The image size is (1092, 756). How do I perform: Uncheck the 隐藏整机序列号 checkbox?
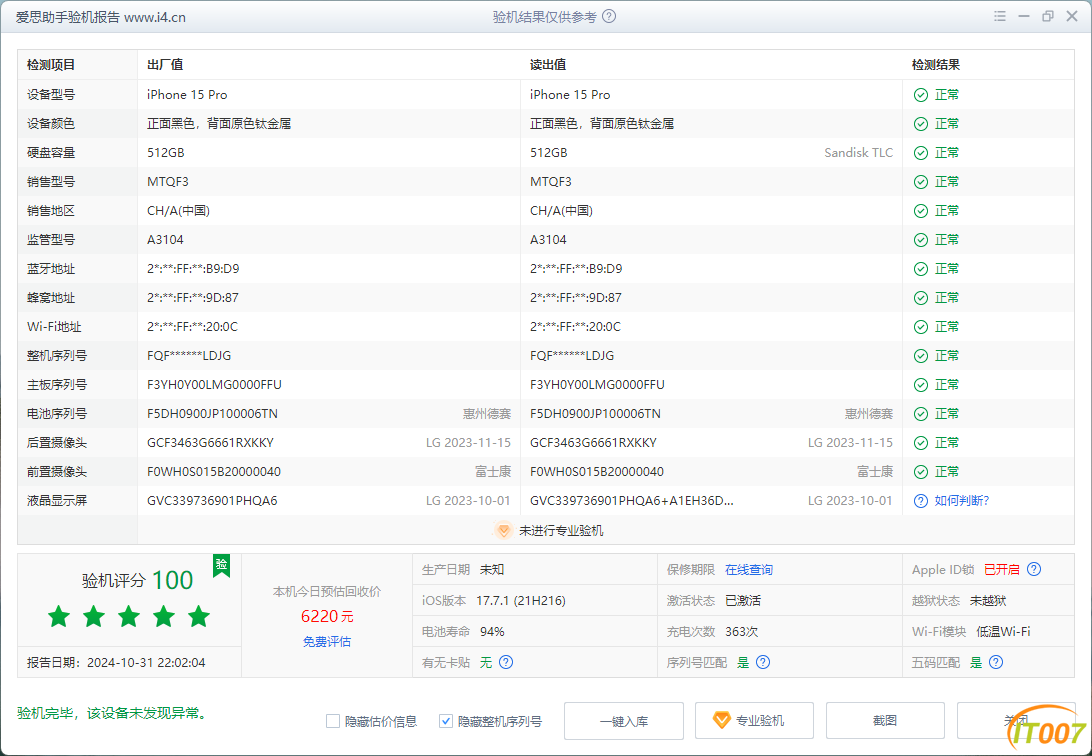446,721
